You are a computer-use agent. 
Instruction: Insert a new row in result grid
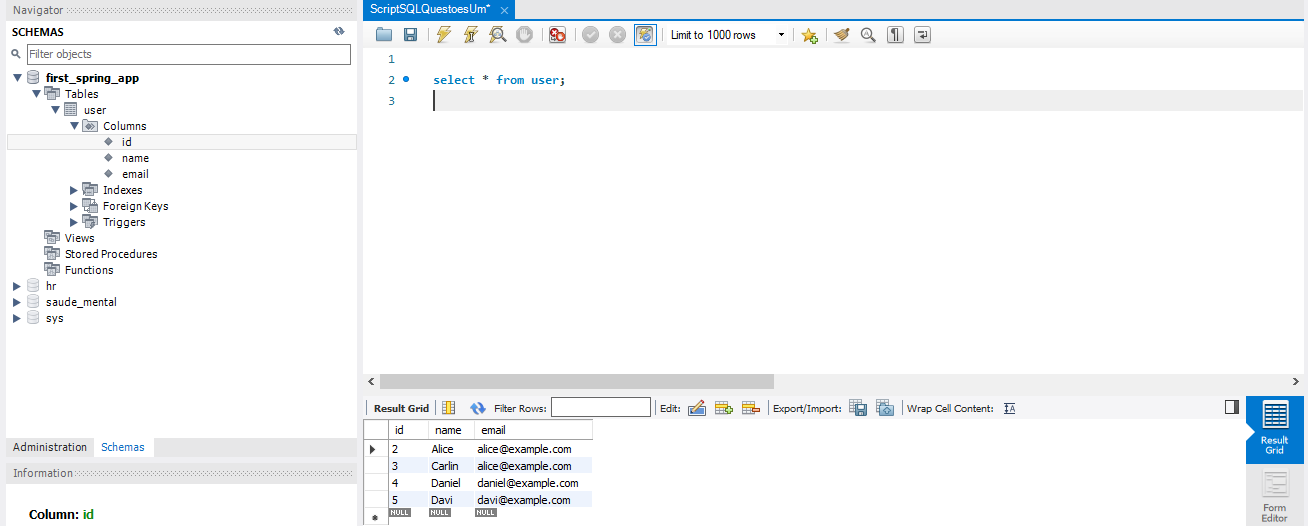click(x=724, y=408)
